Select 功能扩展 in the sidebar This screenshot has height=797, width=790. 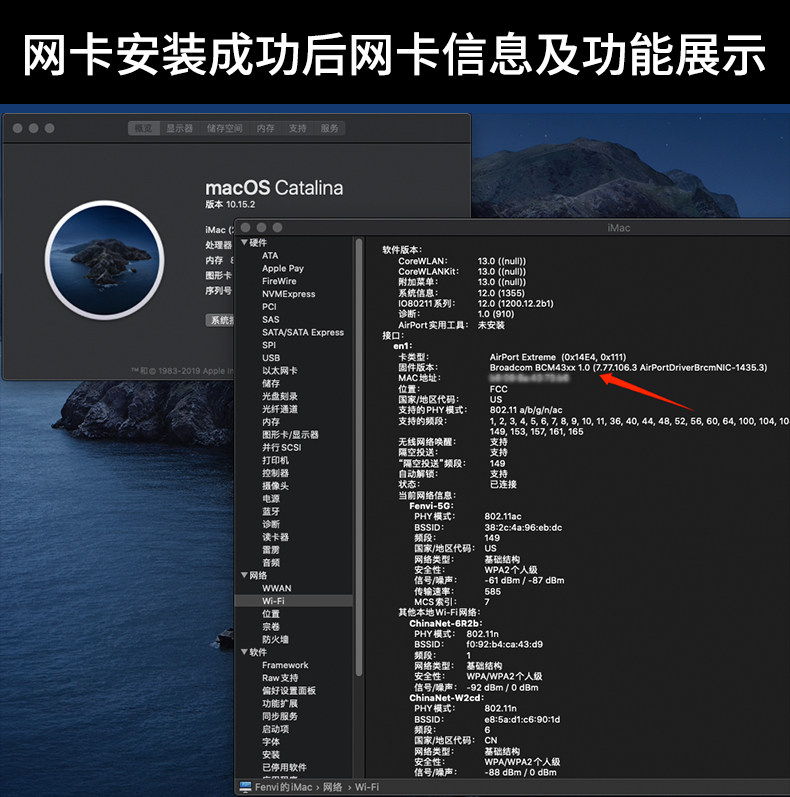click(280, 703)
